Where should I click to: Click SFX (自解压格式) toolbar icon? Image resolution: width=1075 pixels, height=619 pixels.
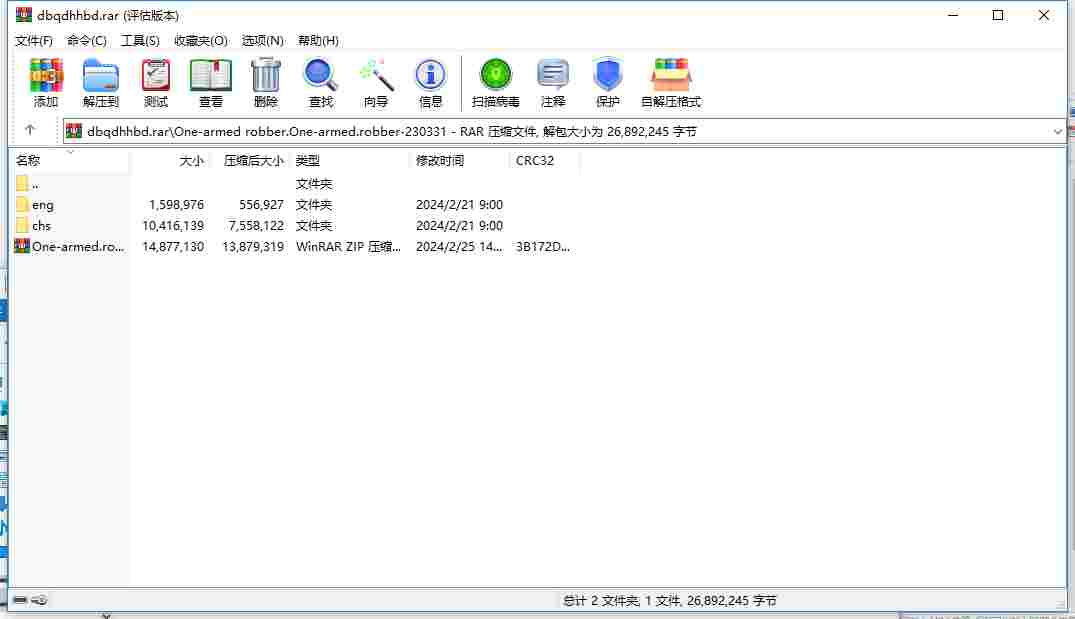click(671, 75)
